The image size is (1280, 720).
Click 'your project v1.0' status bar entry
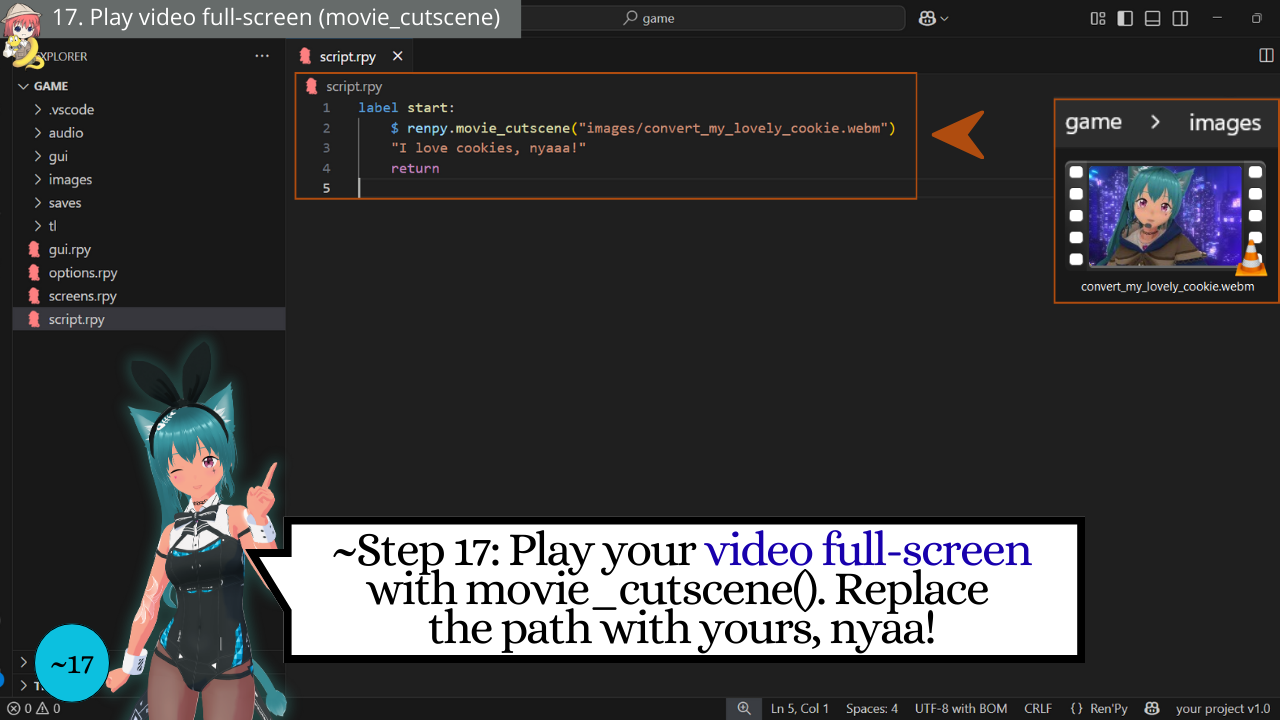point(1223,709)
